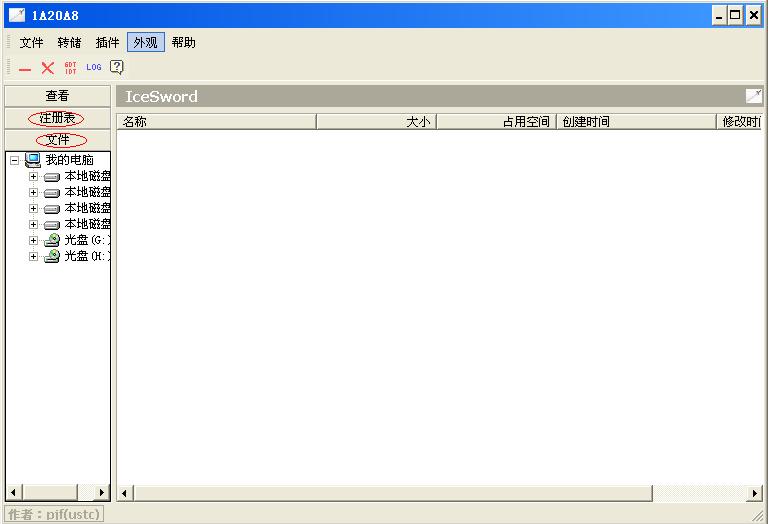The width and height of the screenshot is (768, 524).
Task: Sort by the 创建时间 column header
Action: [636, 121]
